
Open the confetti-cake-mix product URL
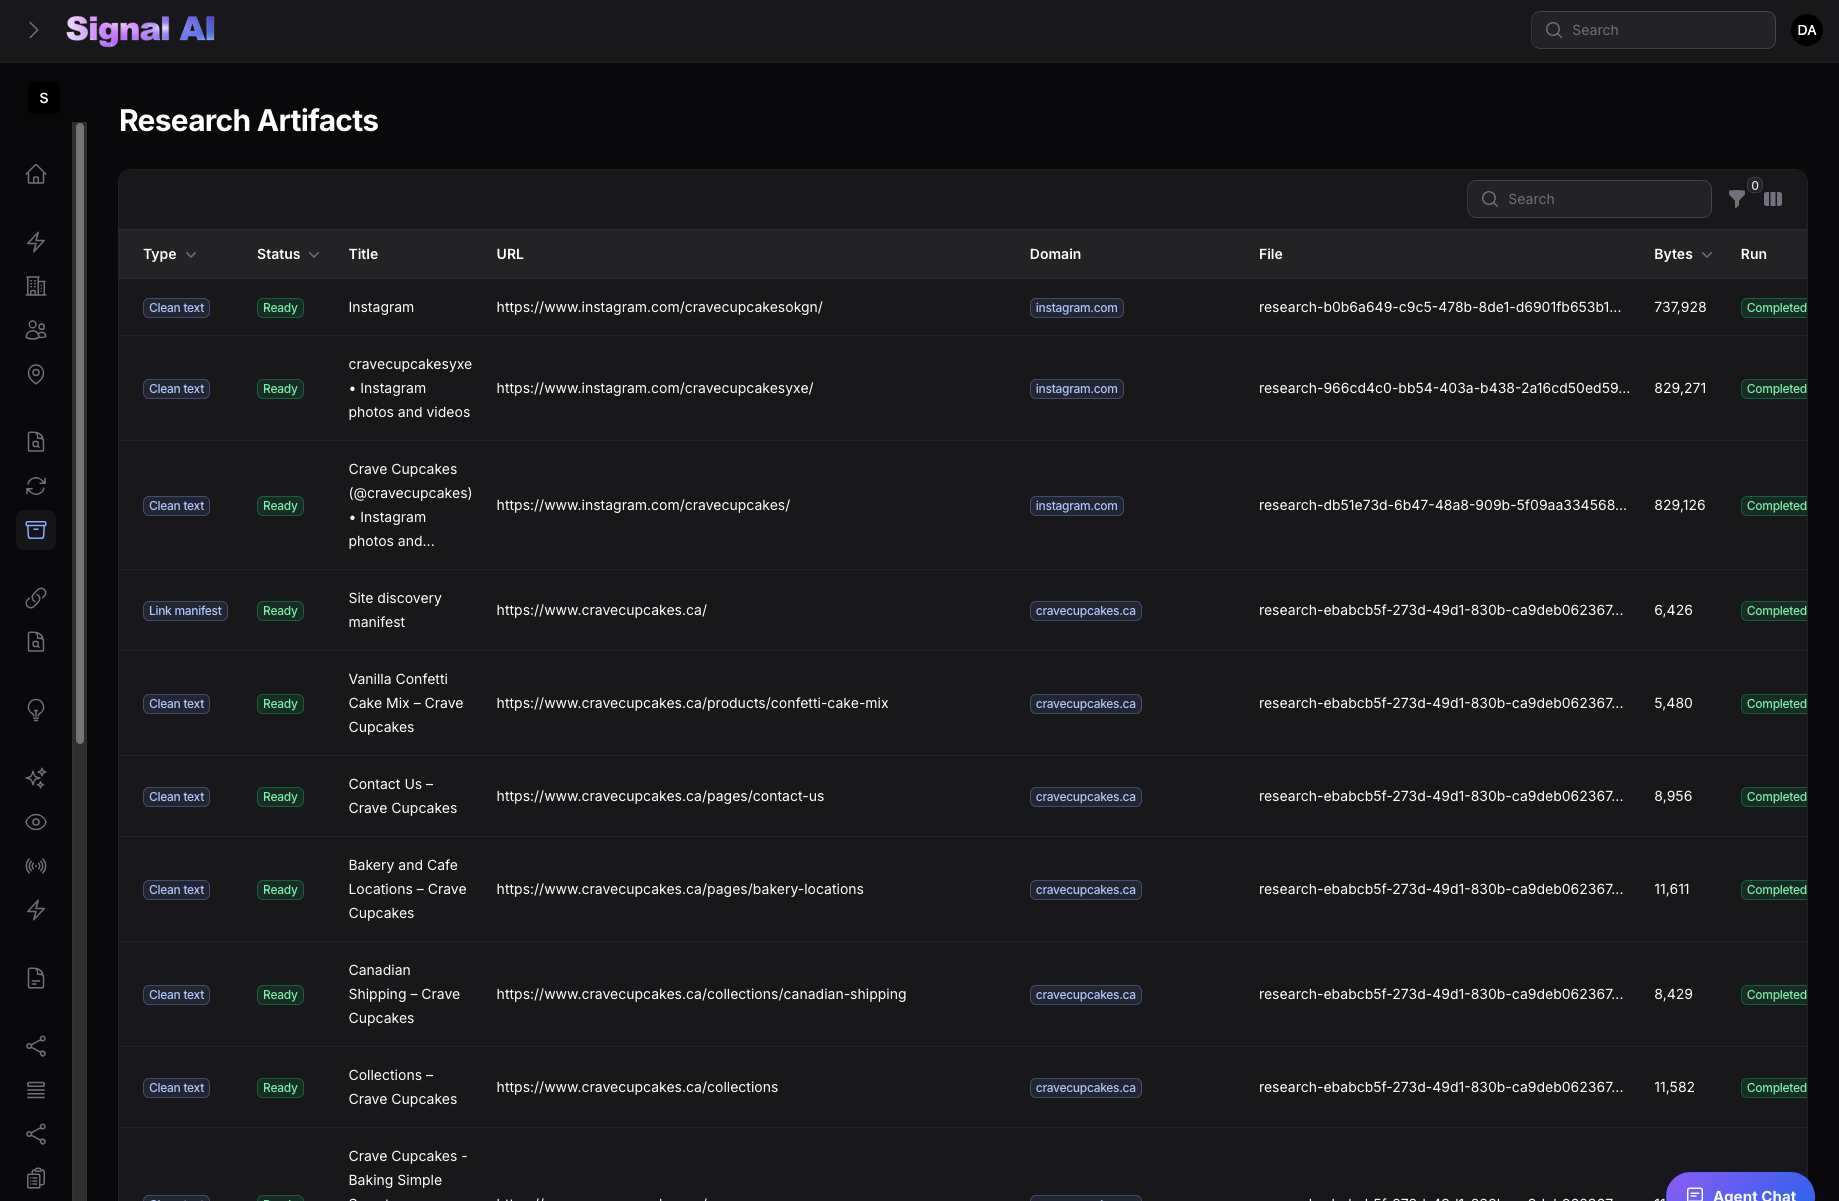point(692,703)
